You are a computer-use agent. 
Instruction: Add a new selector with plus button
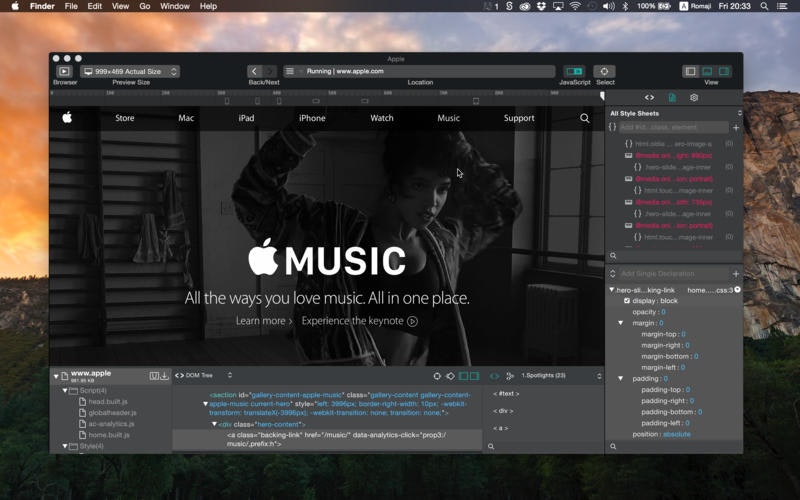click(x=736, y=128)
